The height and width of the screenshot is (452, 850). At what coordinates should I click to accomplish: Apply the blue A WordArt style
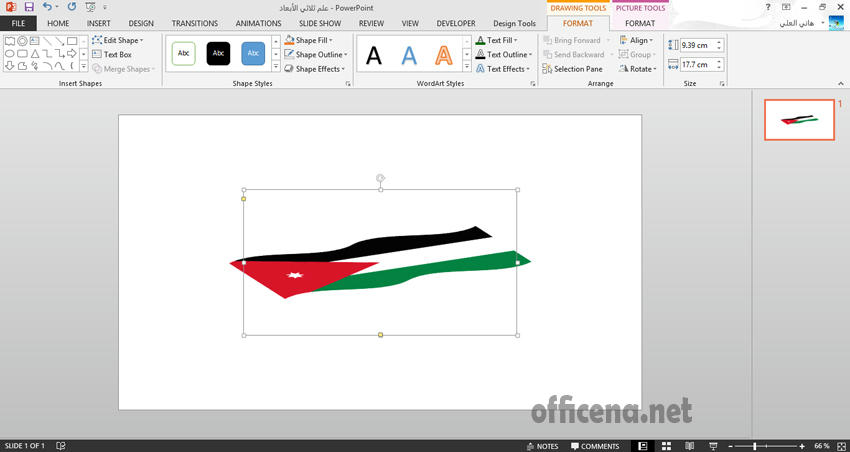409,55
